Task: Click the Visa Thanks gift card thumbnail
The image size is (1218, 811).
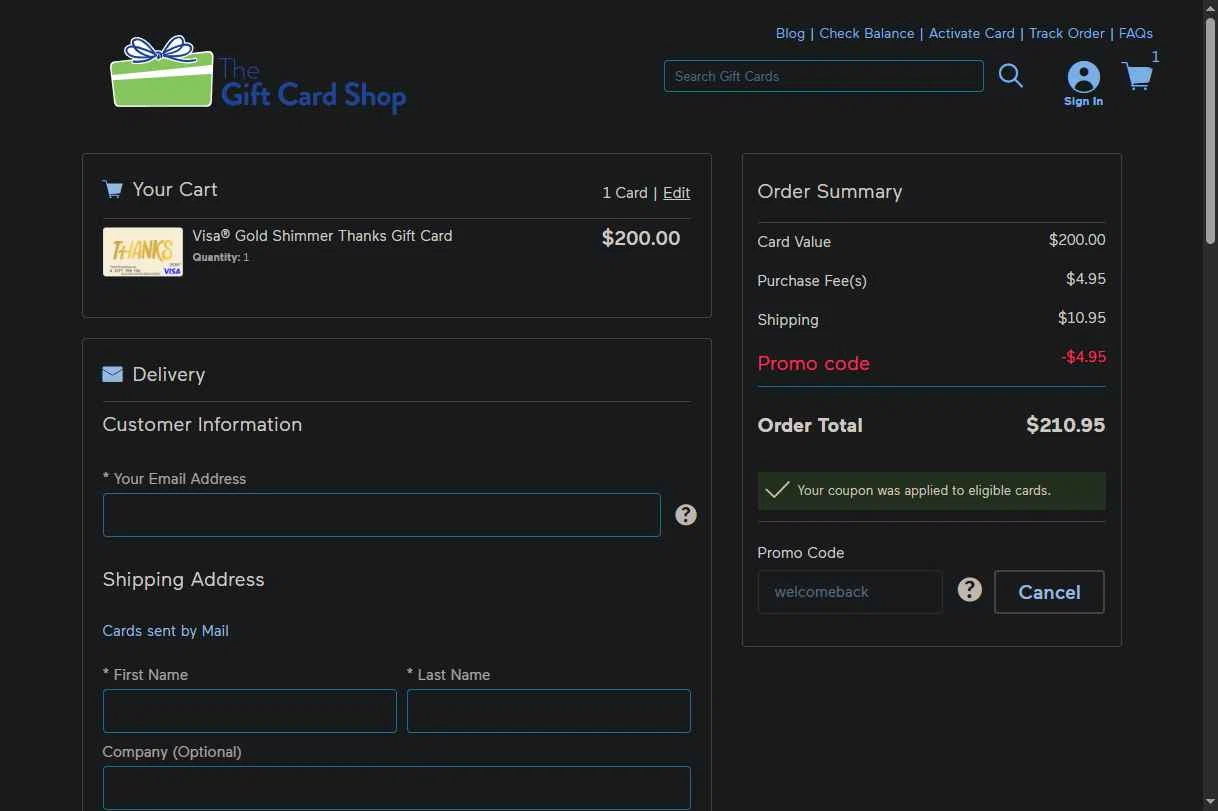Action: [x=143, y=252]
